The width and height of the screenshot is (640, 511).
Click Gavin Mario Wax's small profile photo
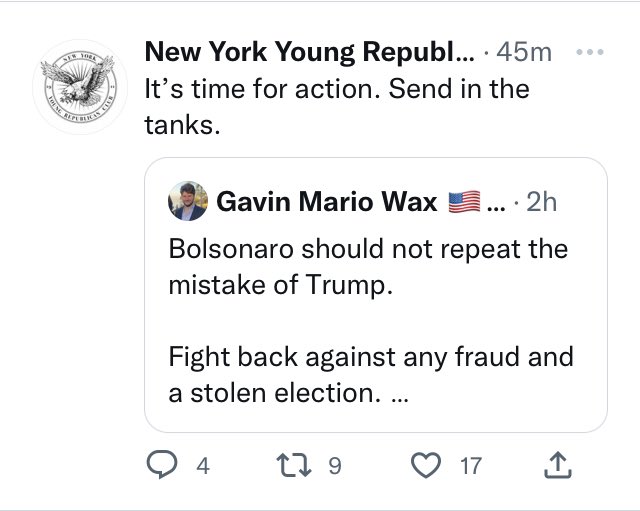pyautogui.click(x=190, y=203)
